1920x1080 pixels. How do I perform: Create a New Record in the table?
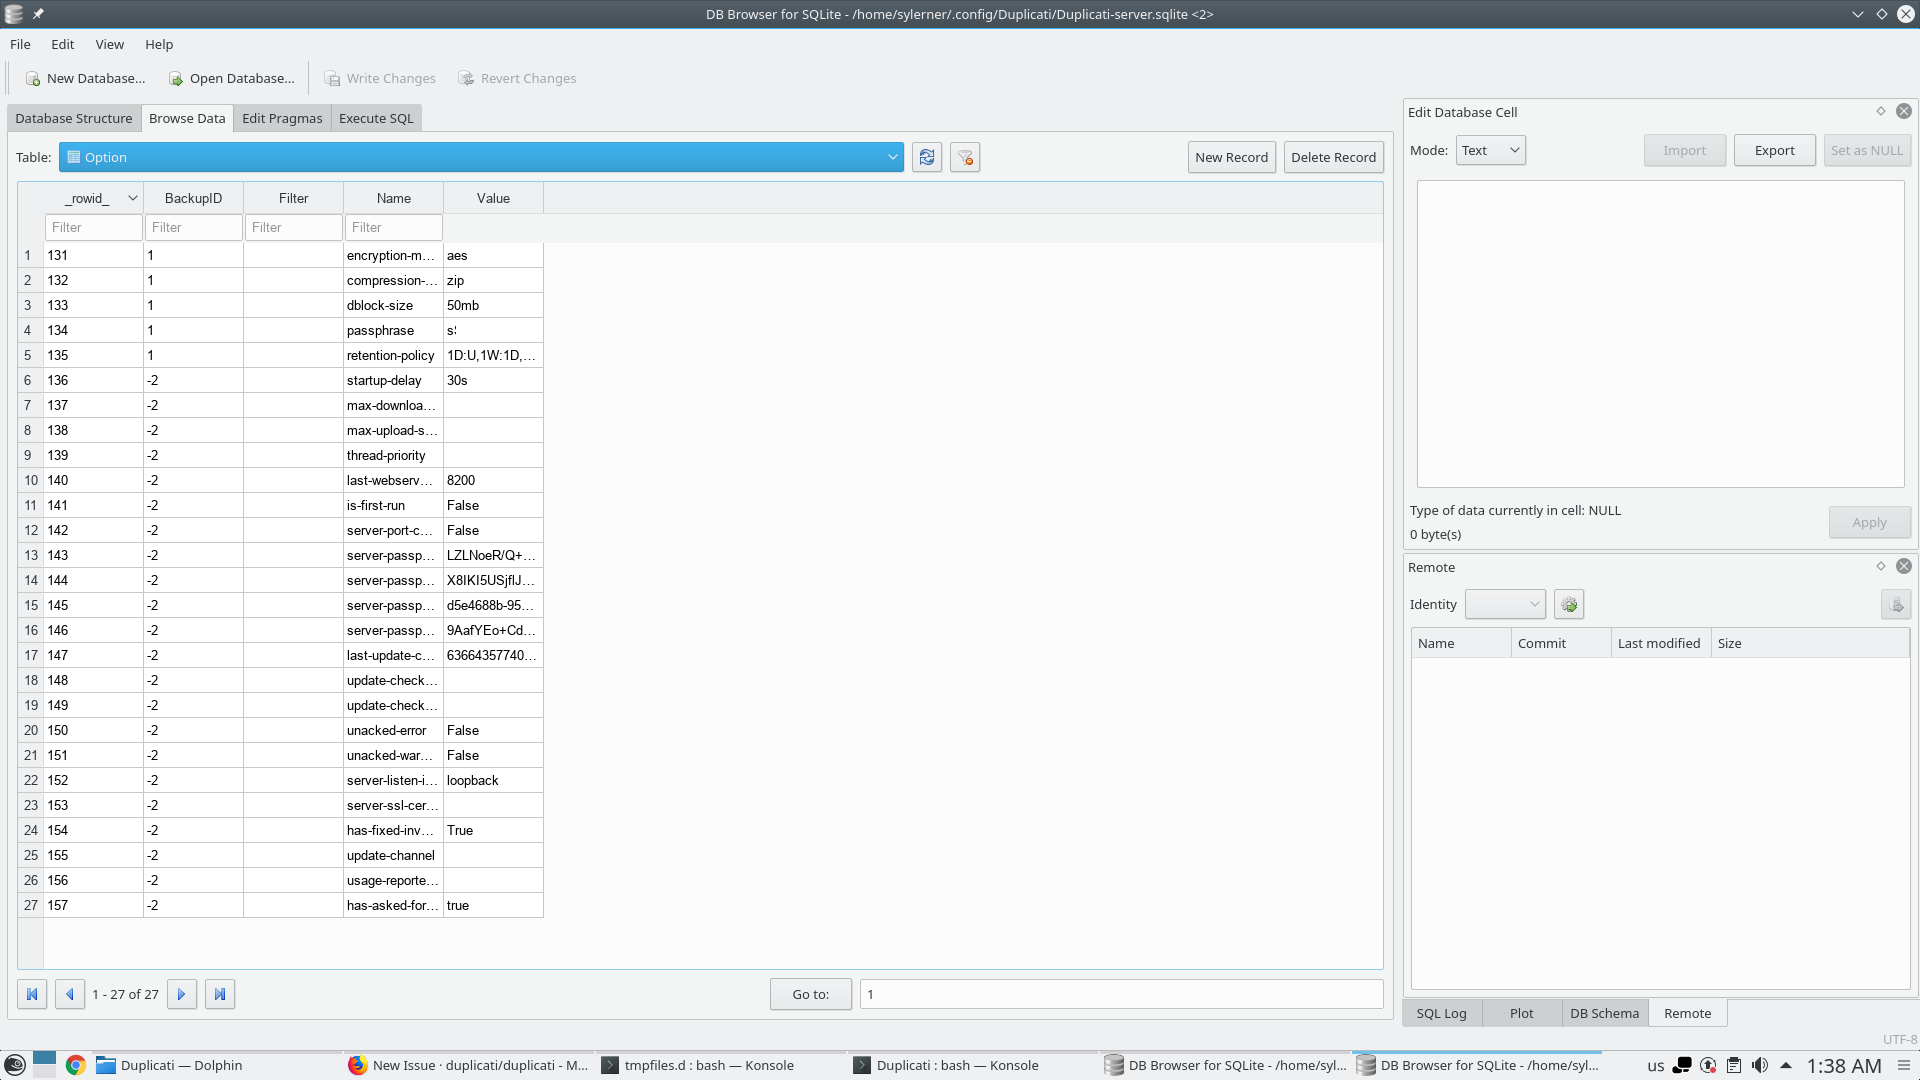click(1231, 157)
